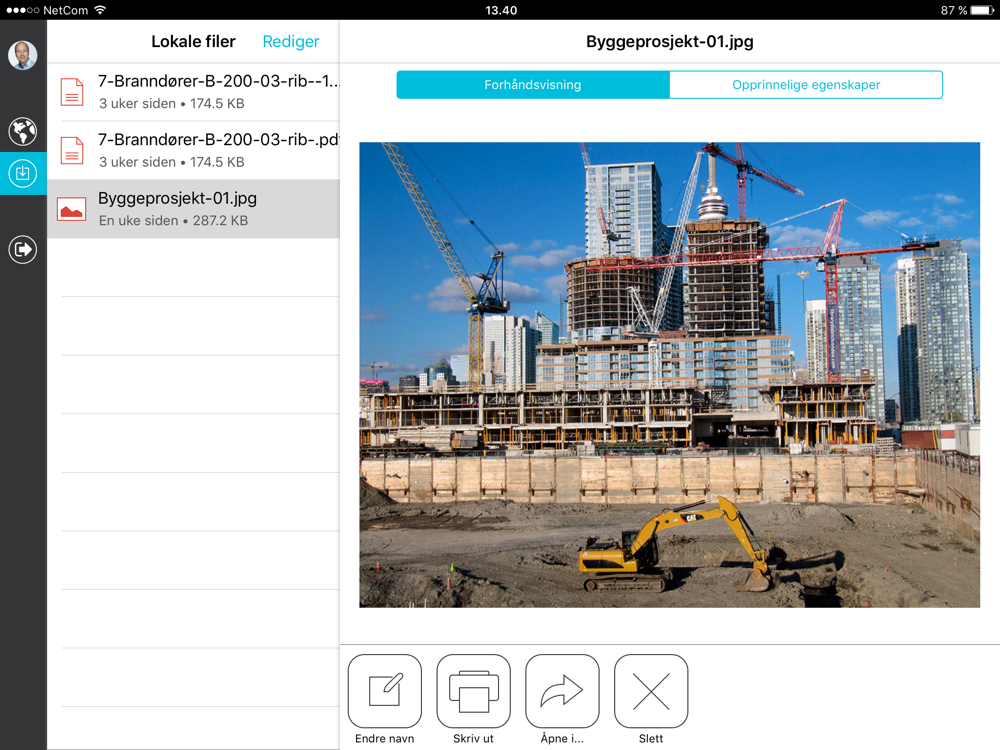Tap the PDF icon of second Branndører file
The image size is (1000, 750).
click(72, 151)
